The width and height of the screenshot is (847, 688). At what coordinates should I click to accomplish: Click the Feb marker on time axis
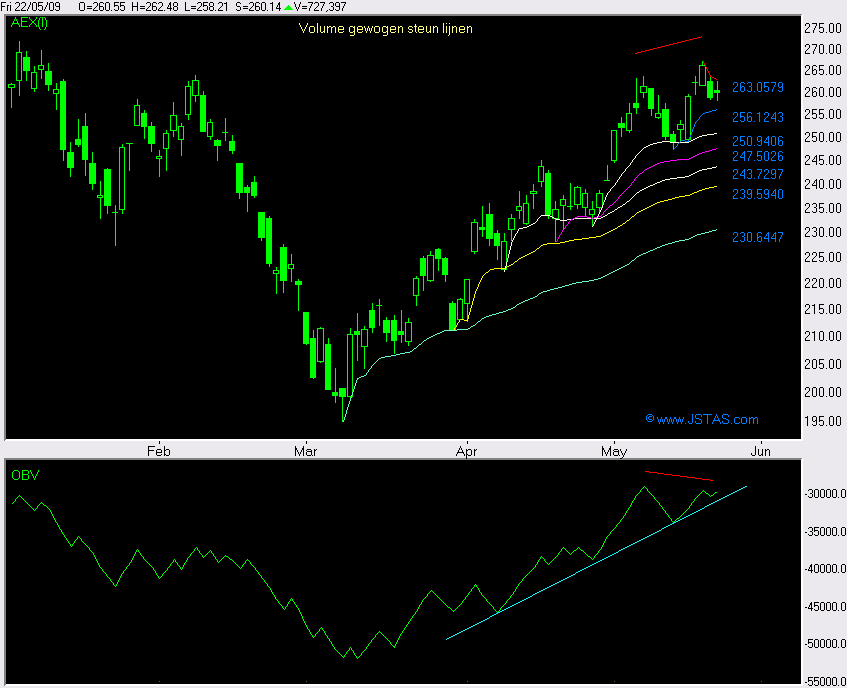tap(159, 451)
